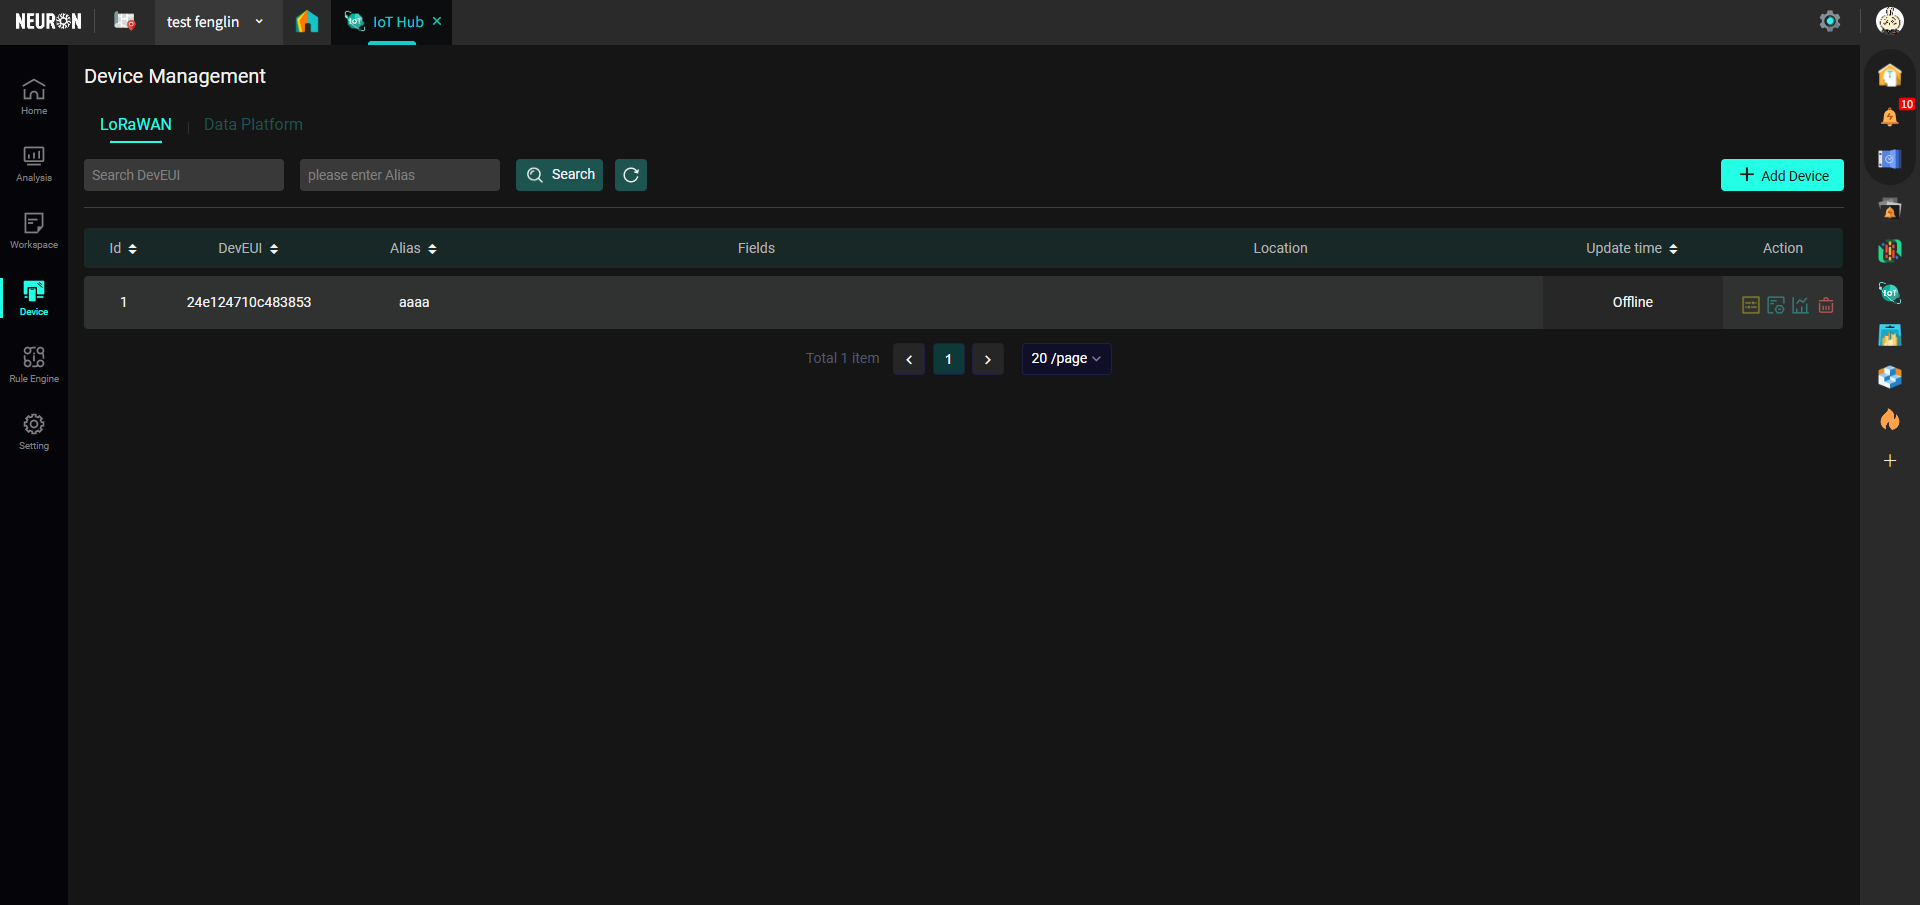This screenshot has width=1920, height=905.
Task: Go to next page with right chevron
Action: [987, 359]
